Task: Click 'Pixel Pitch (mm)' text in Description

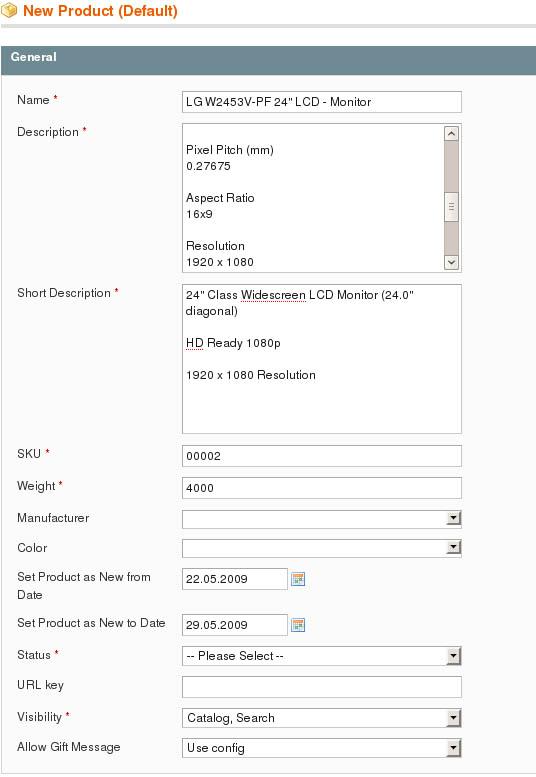Action: coord(230,150)
